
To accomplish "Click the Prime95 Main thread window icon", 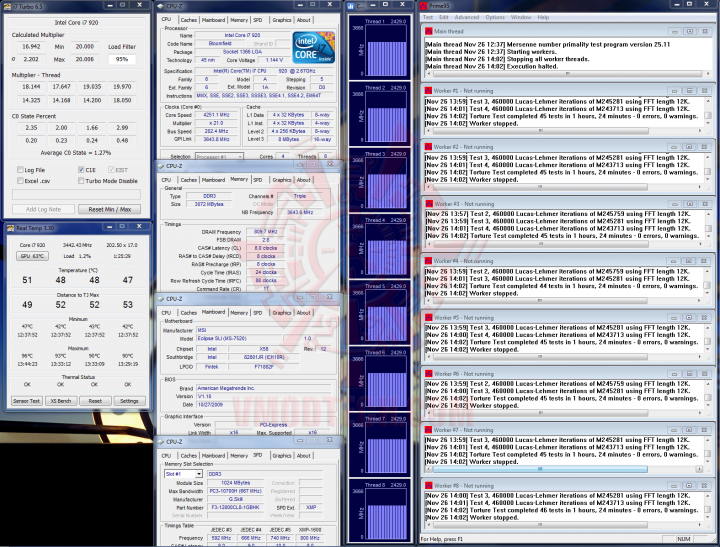I will click(428, 31).
